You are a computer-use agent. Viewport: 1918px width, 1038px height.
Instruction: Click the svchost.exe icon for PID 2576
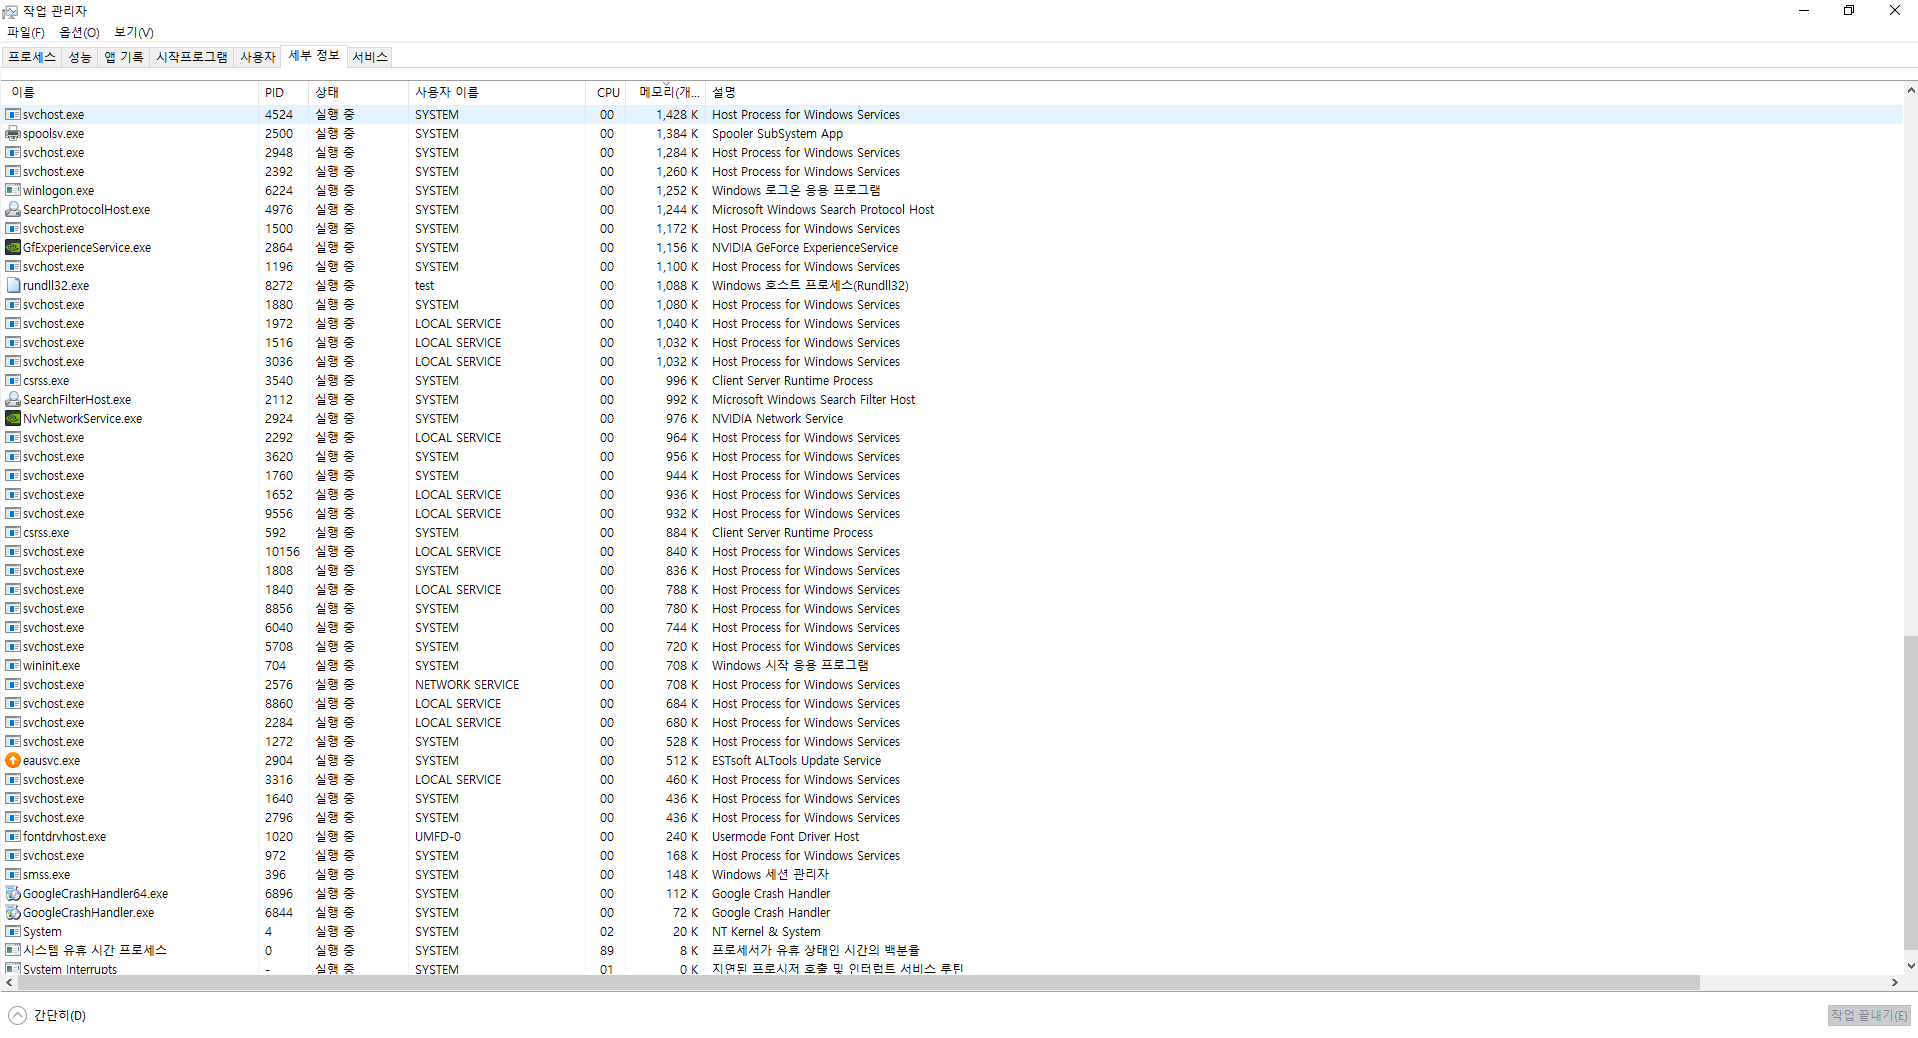pos(13,685)
